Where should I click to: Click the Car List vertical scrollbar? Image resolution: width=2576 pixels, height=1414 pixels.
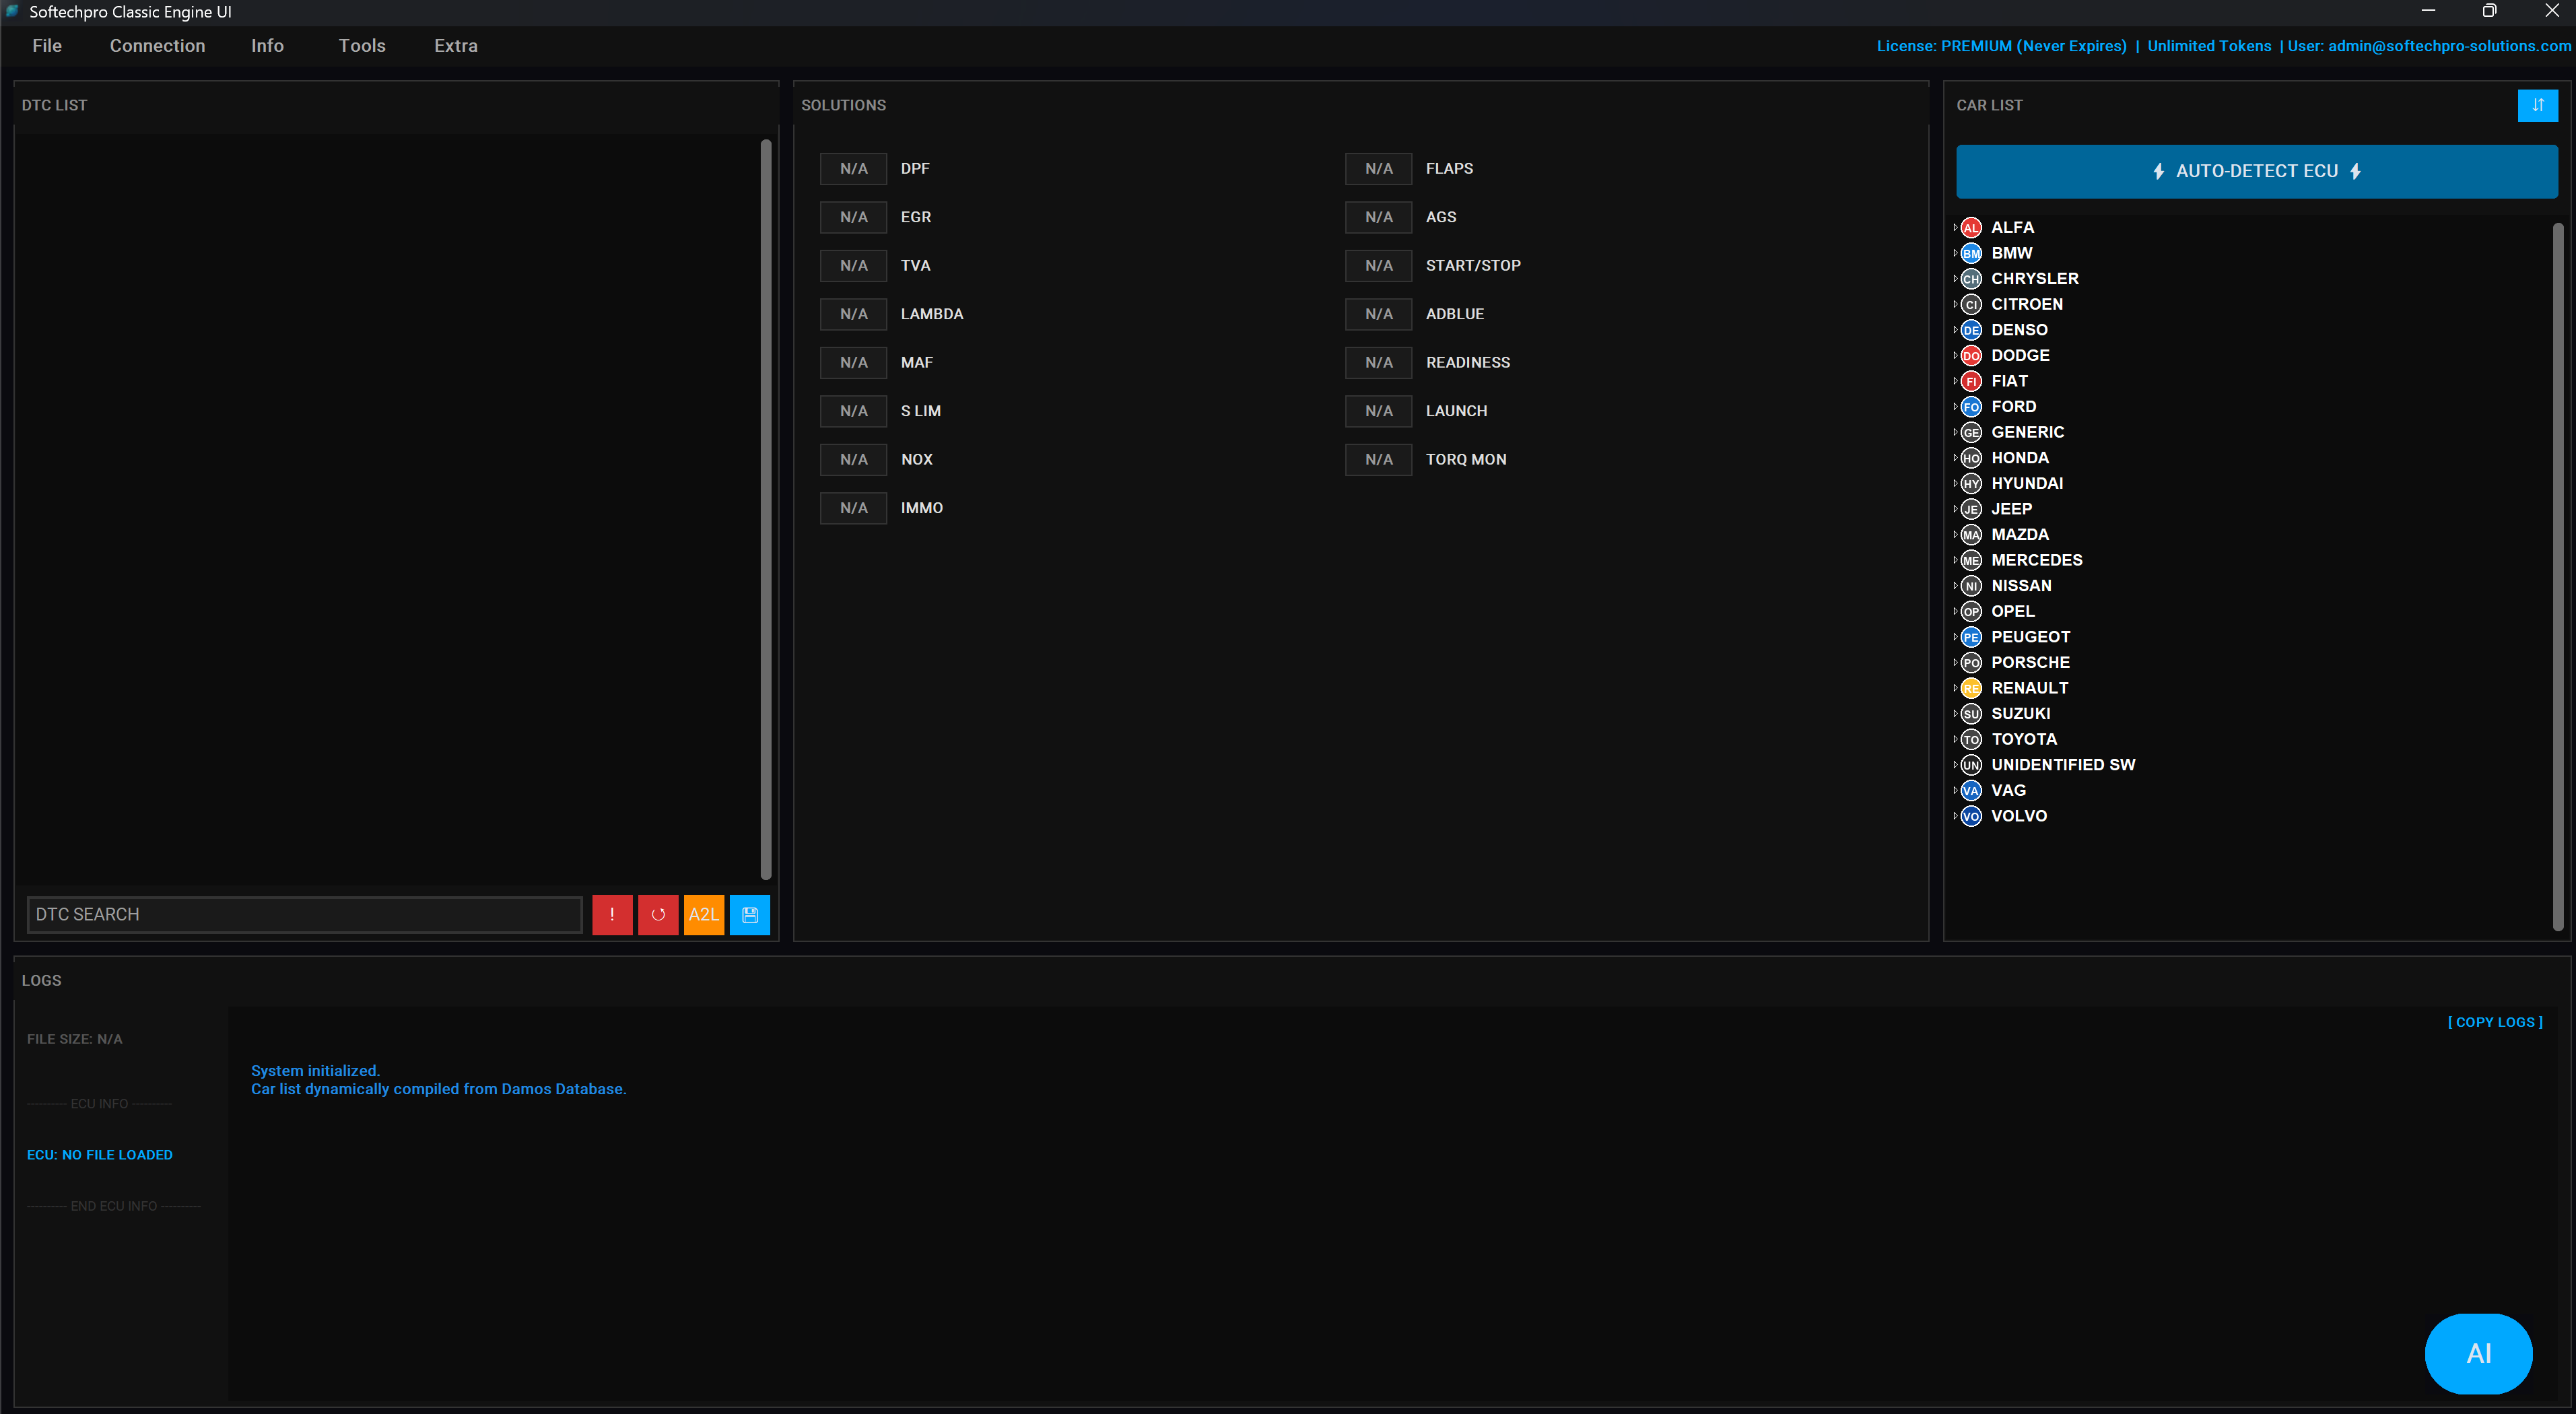click(2558, 577)
